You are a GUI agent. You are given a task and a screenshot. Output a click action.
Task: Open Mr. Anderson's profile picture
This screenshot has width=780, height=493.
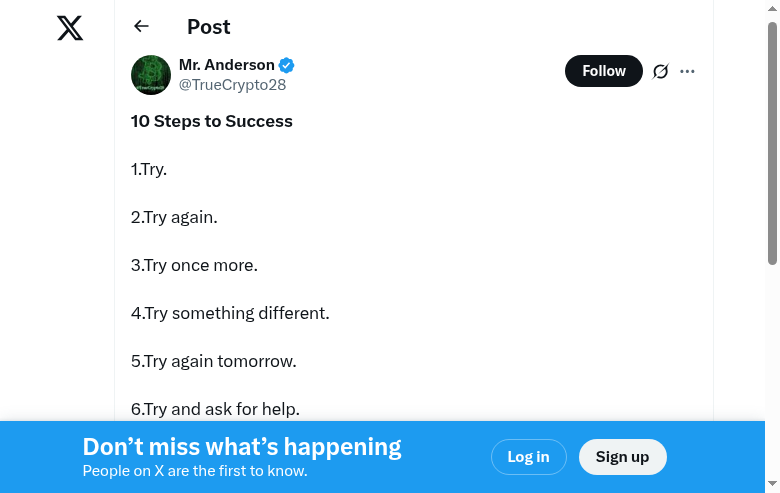151,75
